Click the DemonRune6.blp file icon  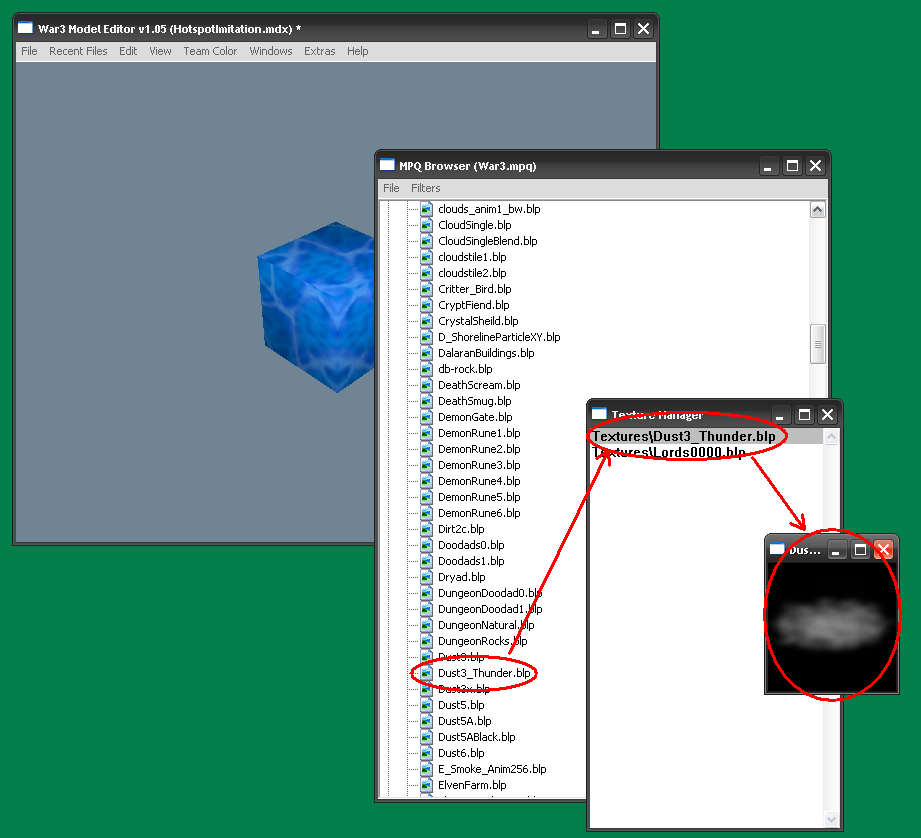pos(427,513)
